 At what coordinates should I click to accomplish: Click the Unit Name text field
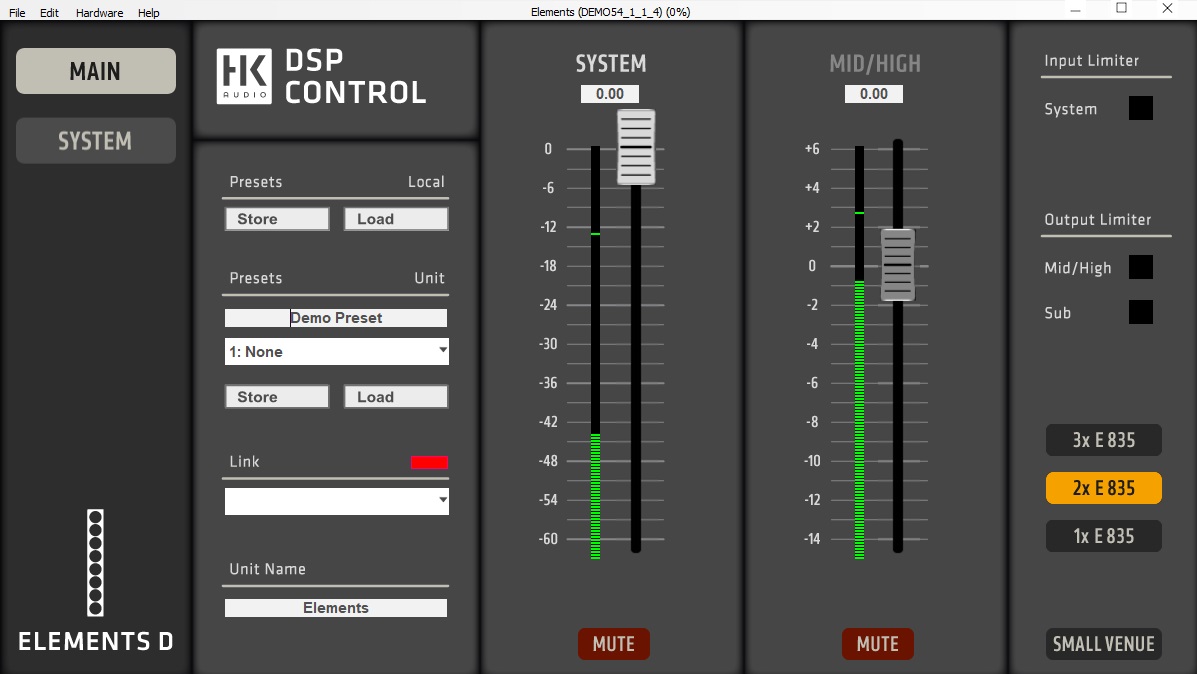[x=336, y=608]
